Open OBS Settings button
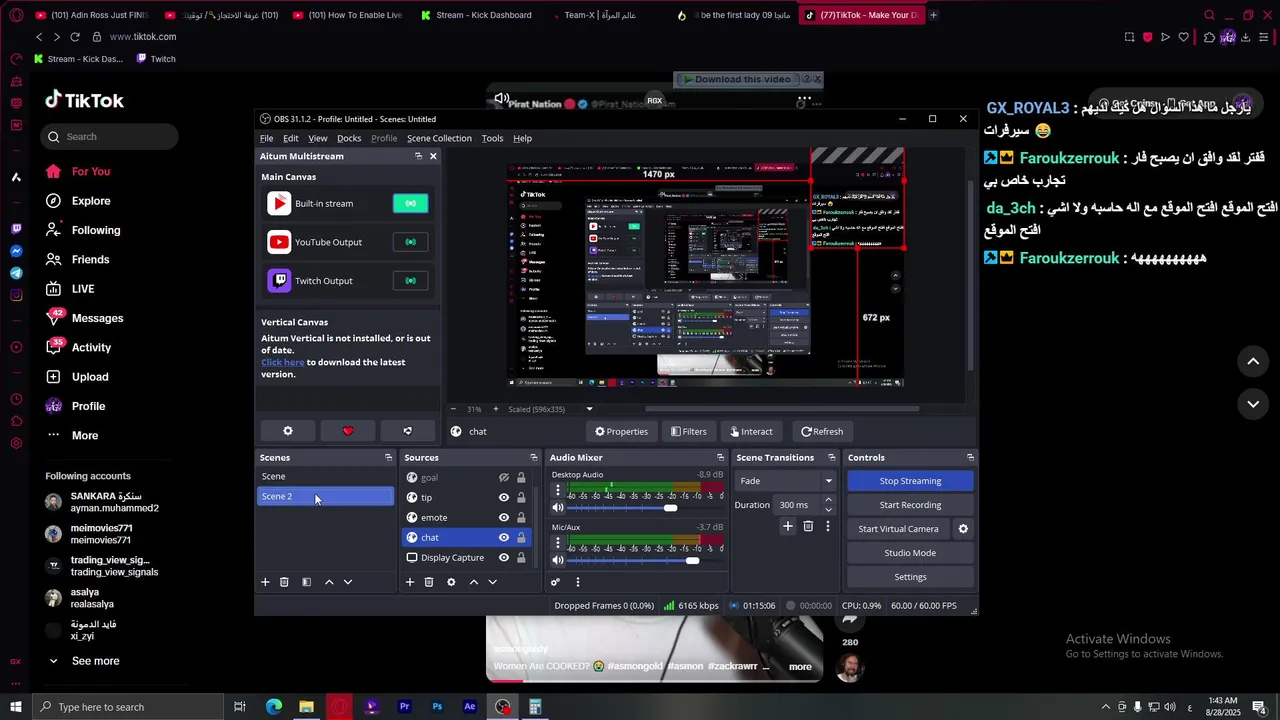The width and height of the screenshot is (1280, 720). (910, 577)
